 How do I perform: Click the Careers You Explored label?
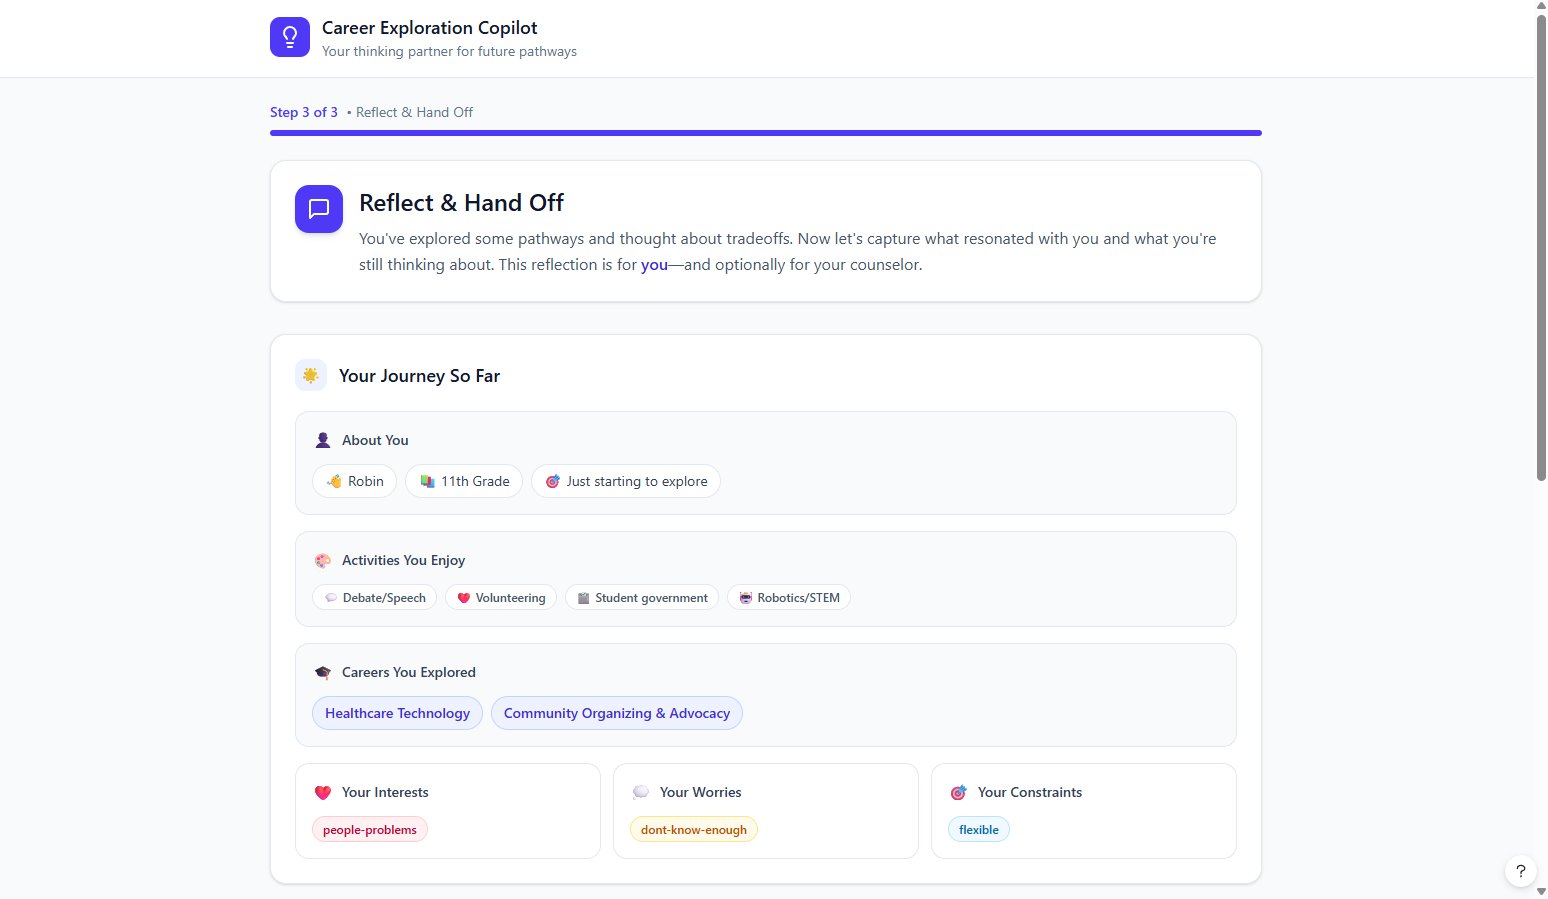[409, 672]
